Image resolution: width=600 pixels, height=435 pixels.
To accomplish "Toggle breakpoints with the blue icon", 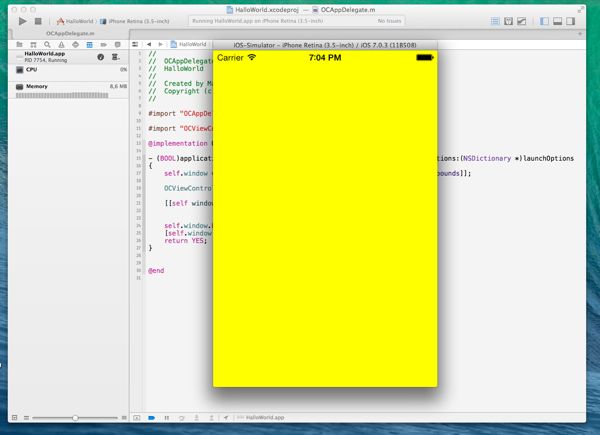I will 152,418.
